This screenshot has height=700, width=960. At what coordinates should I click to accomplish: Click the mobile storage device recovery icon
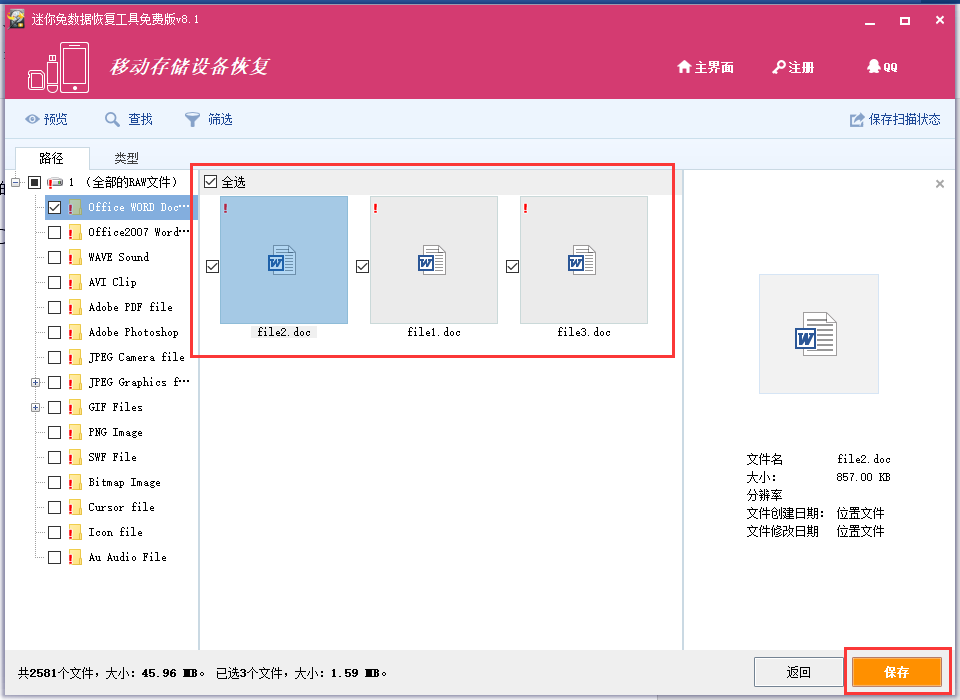coord(59,68)
